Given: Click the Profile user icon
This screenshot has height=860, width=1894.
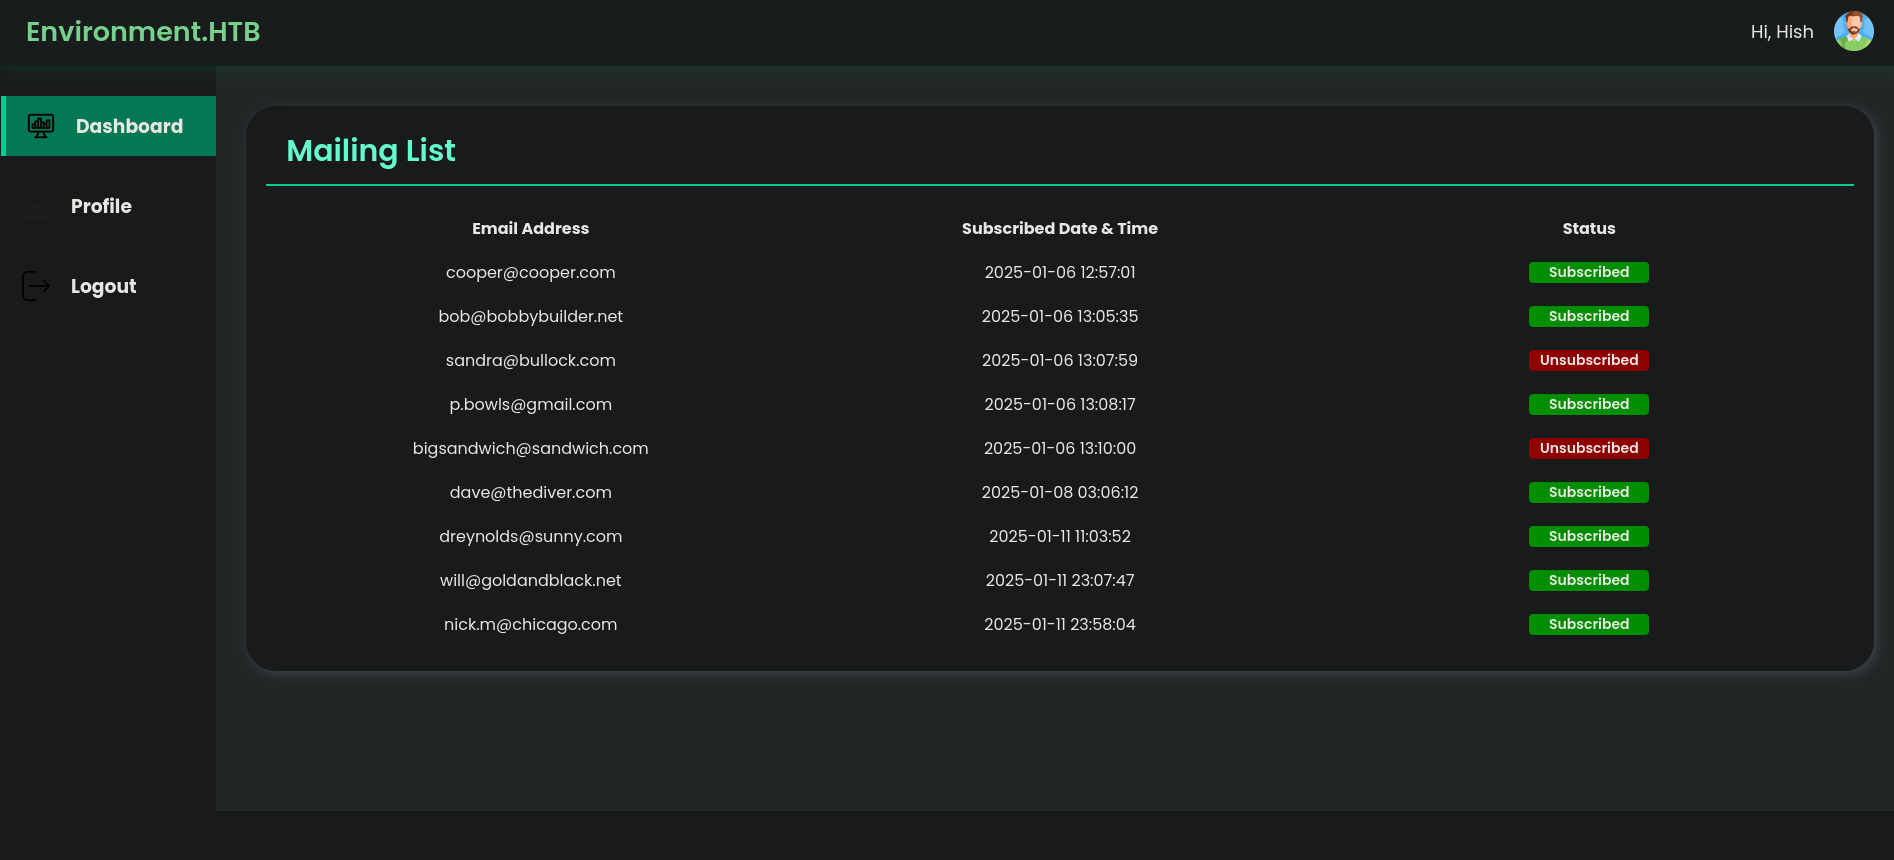Looking at the screenshot, I should 36,206.
